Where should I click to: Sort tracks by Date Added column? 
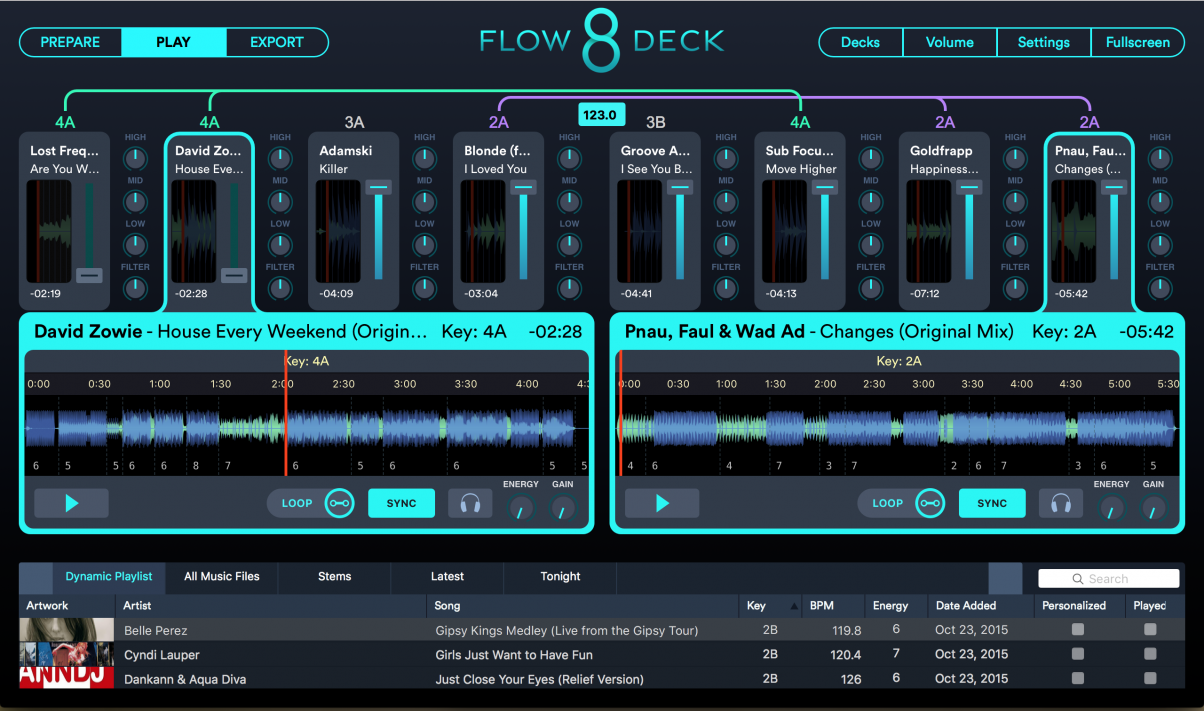(x=981, y=606)
